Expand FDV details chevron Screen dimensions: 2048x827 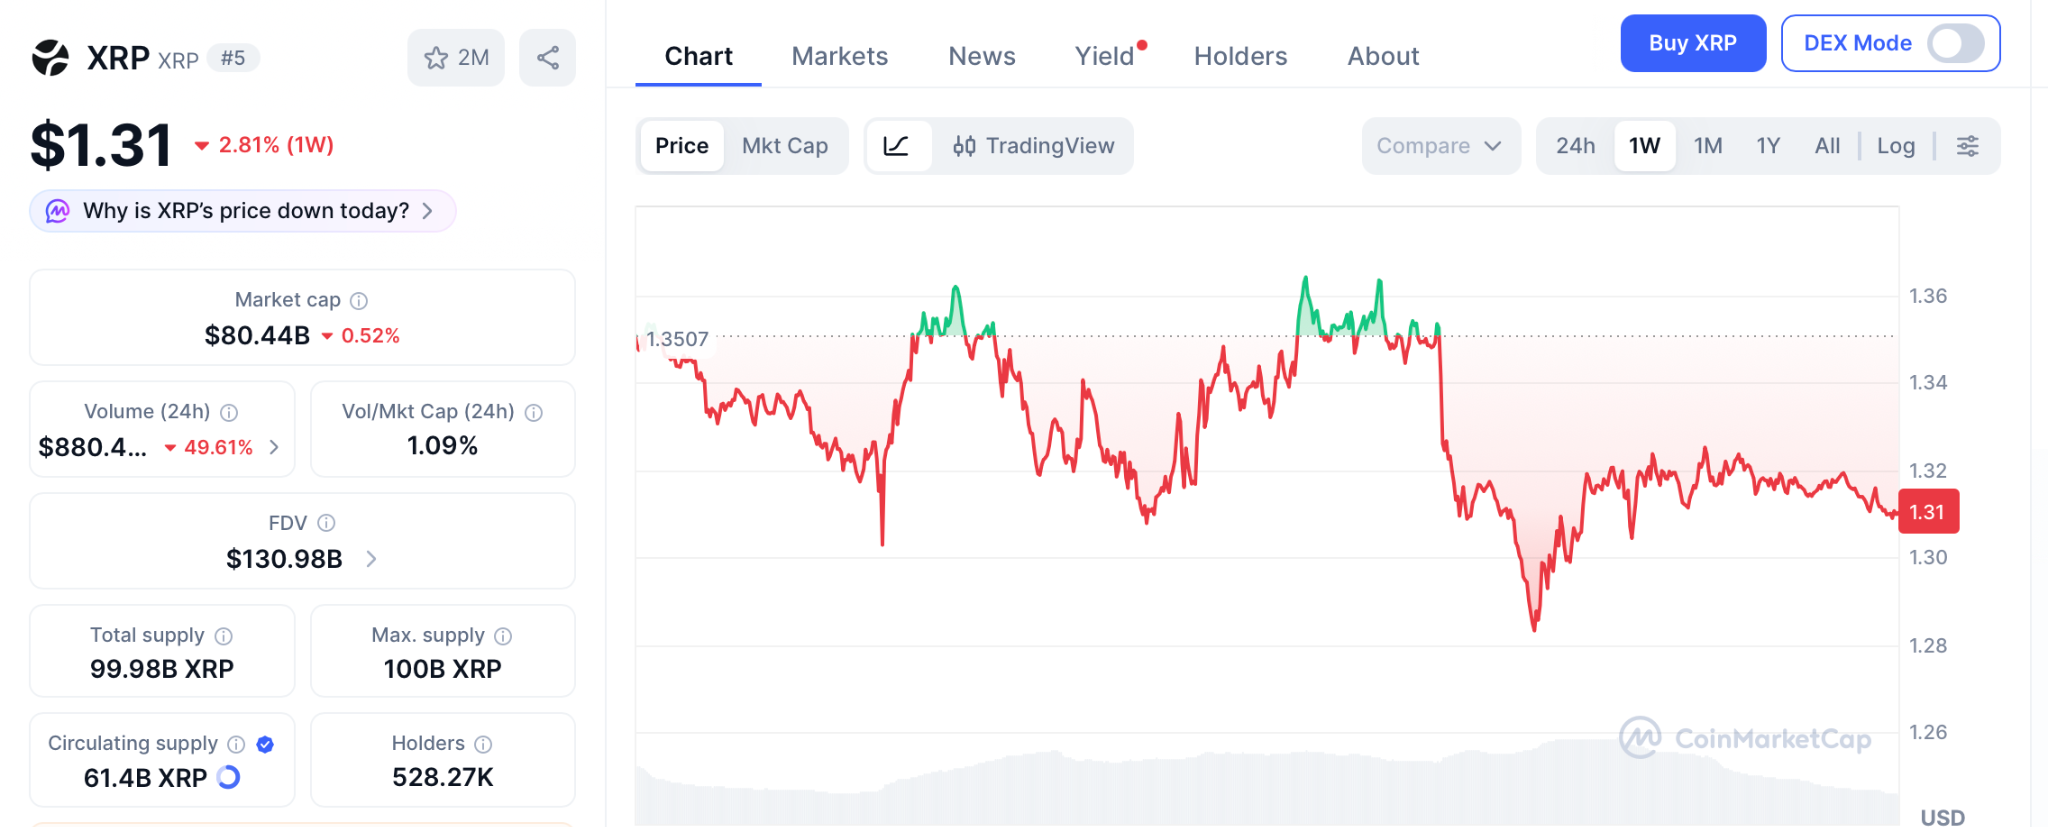370,559
